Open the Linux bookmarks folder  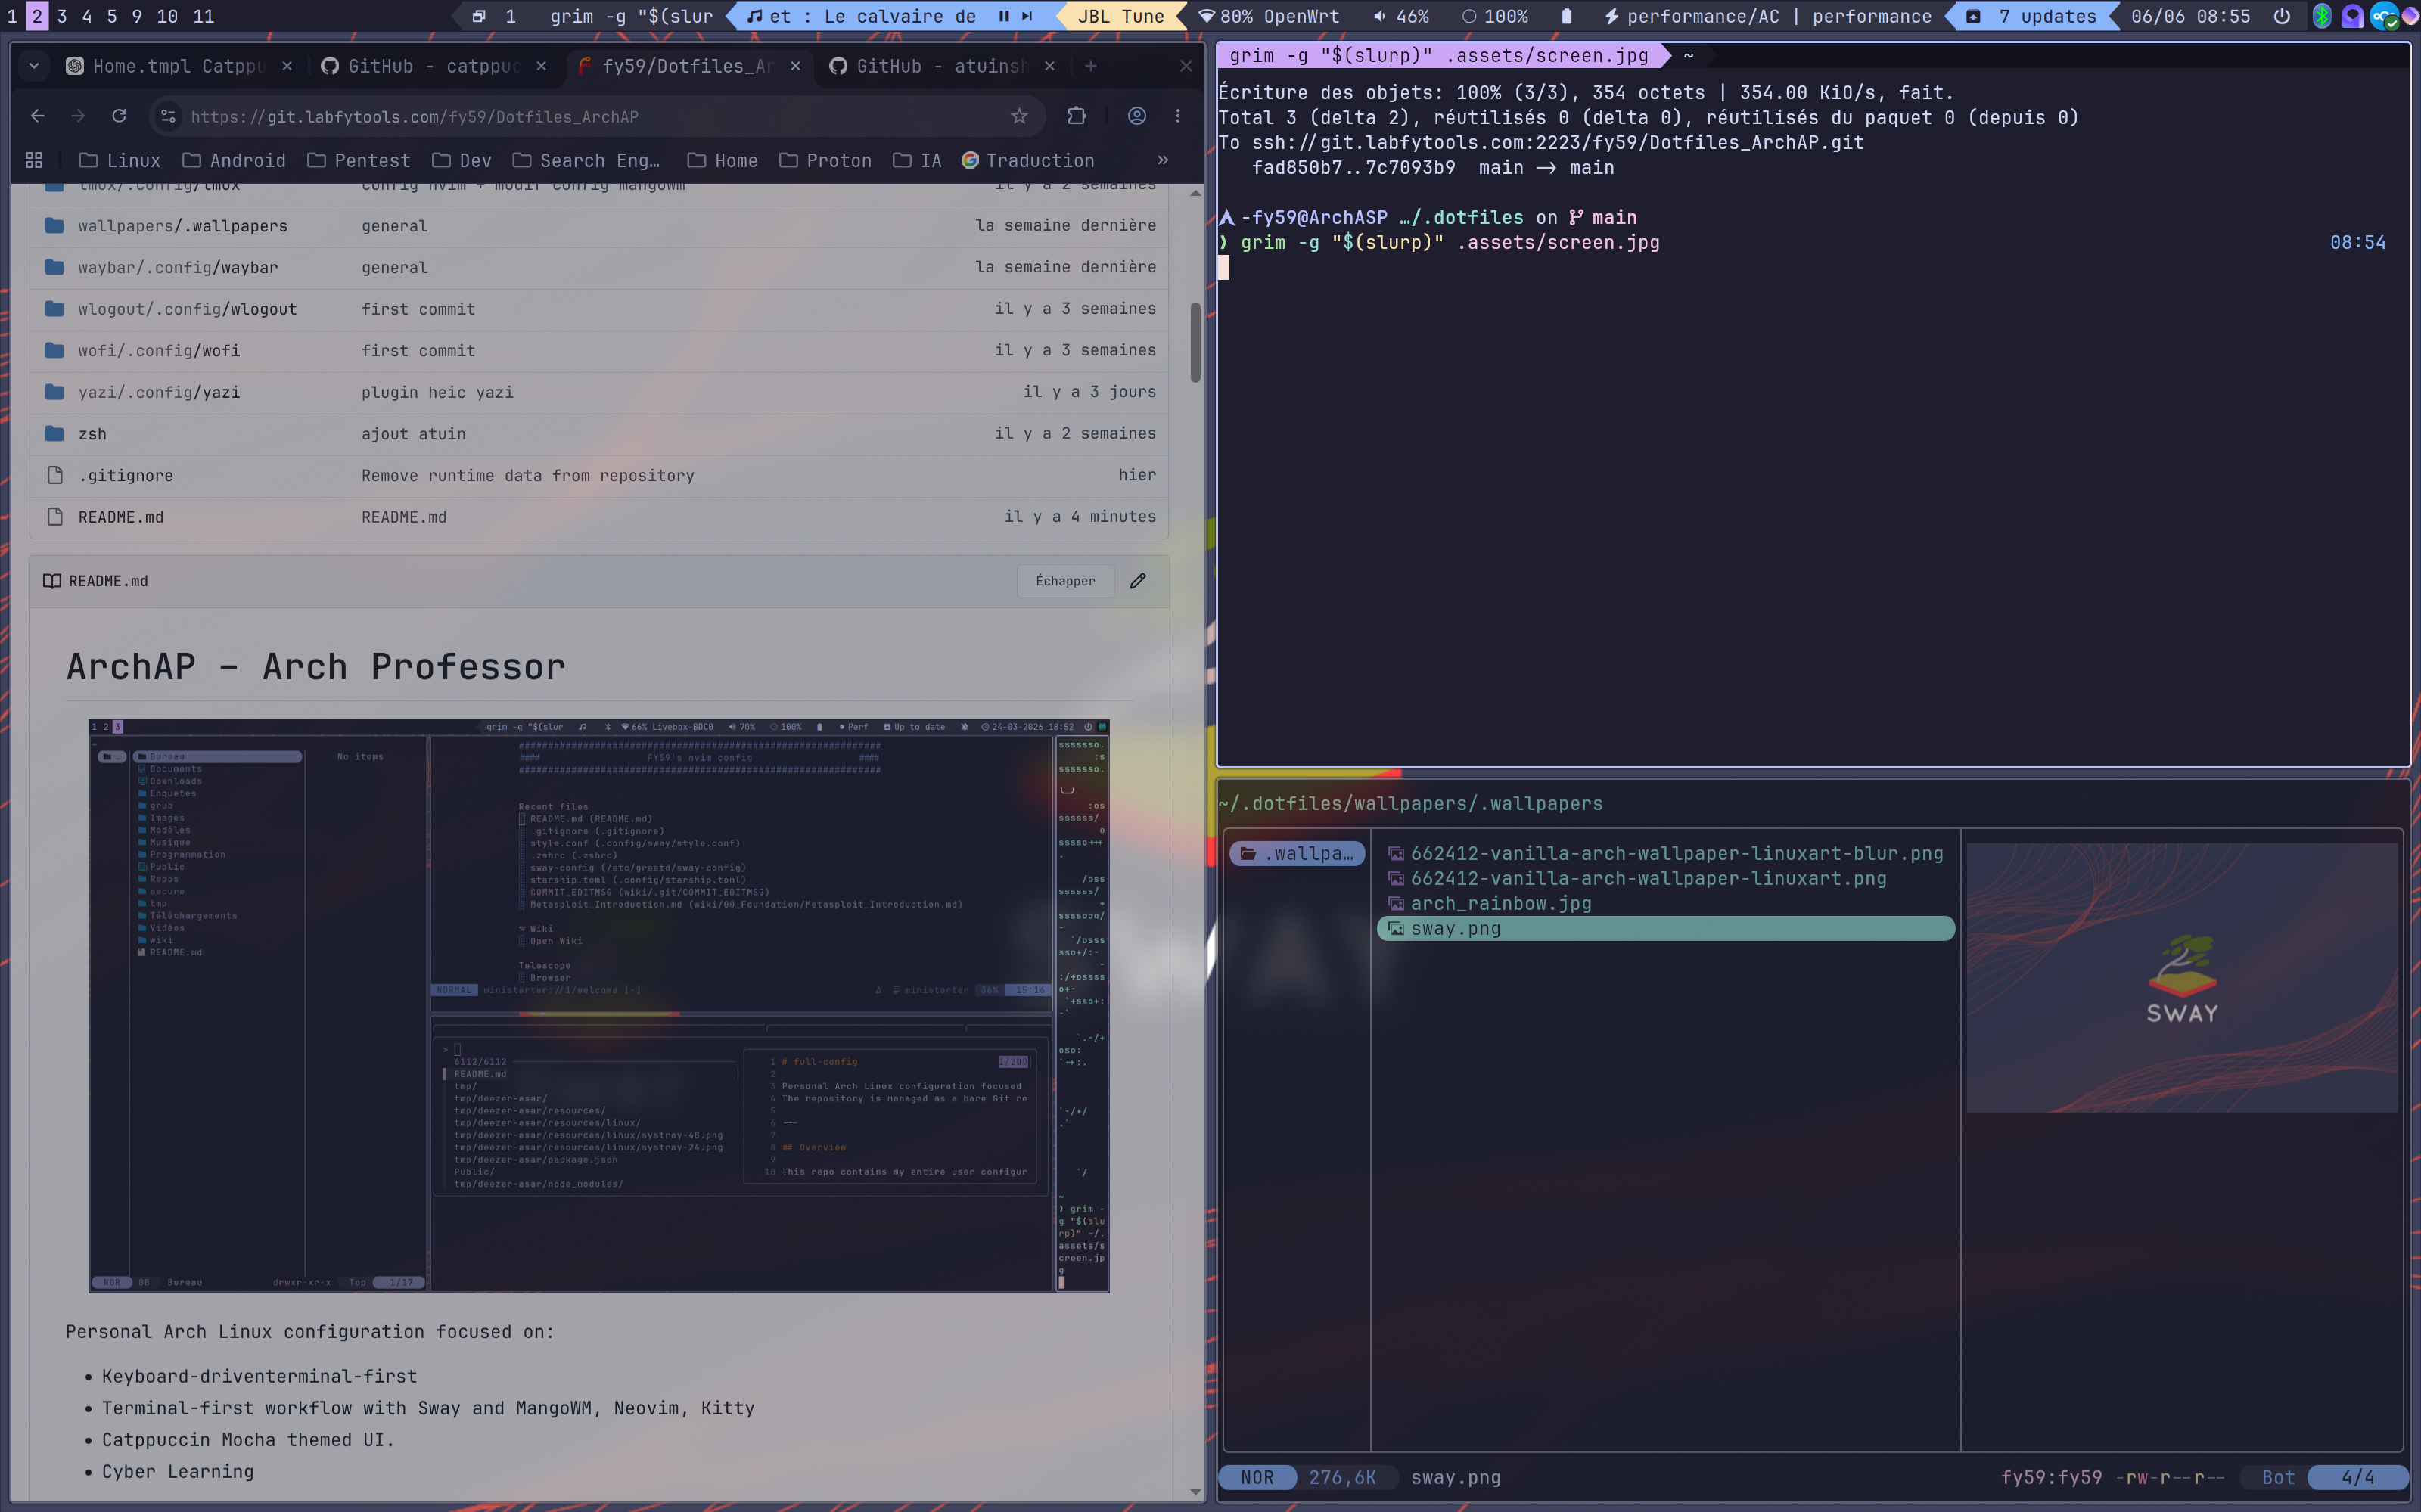[x=119, y=160]
